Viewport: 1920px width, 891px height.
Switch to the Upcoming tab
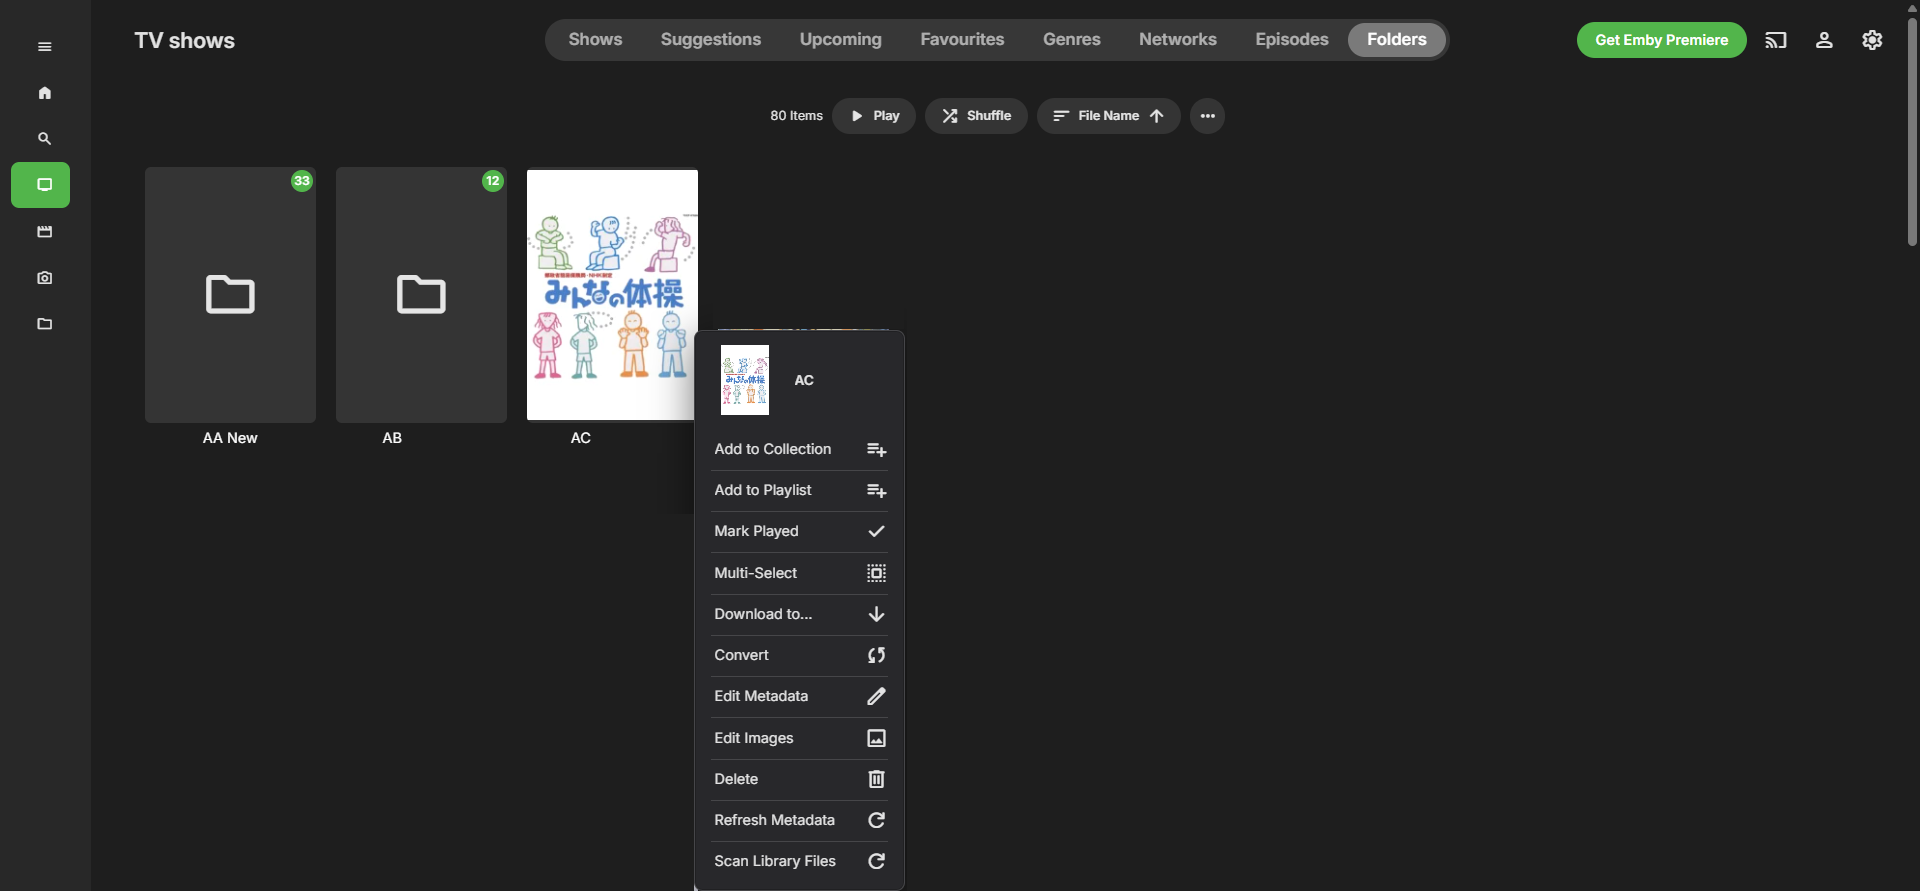click(841, 40)
